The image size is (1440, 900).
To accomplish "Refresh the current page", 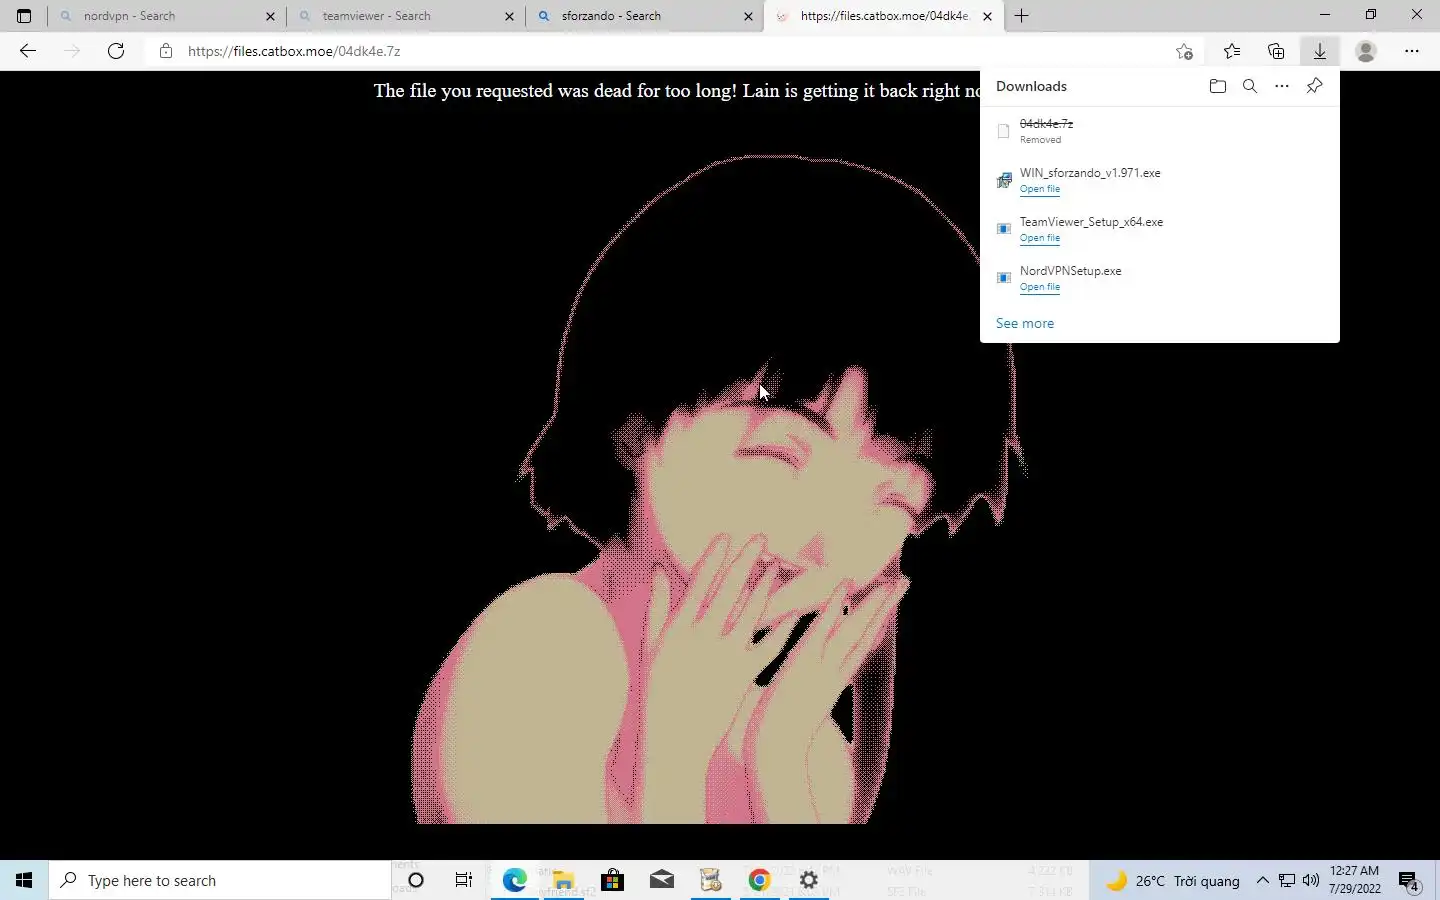I will pyautogui.click(x=116, y=51).
